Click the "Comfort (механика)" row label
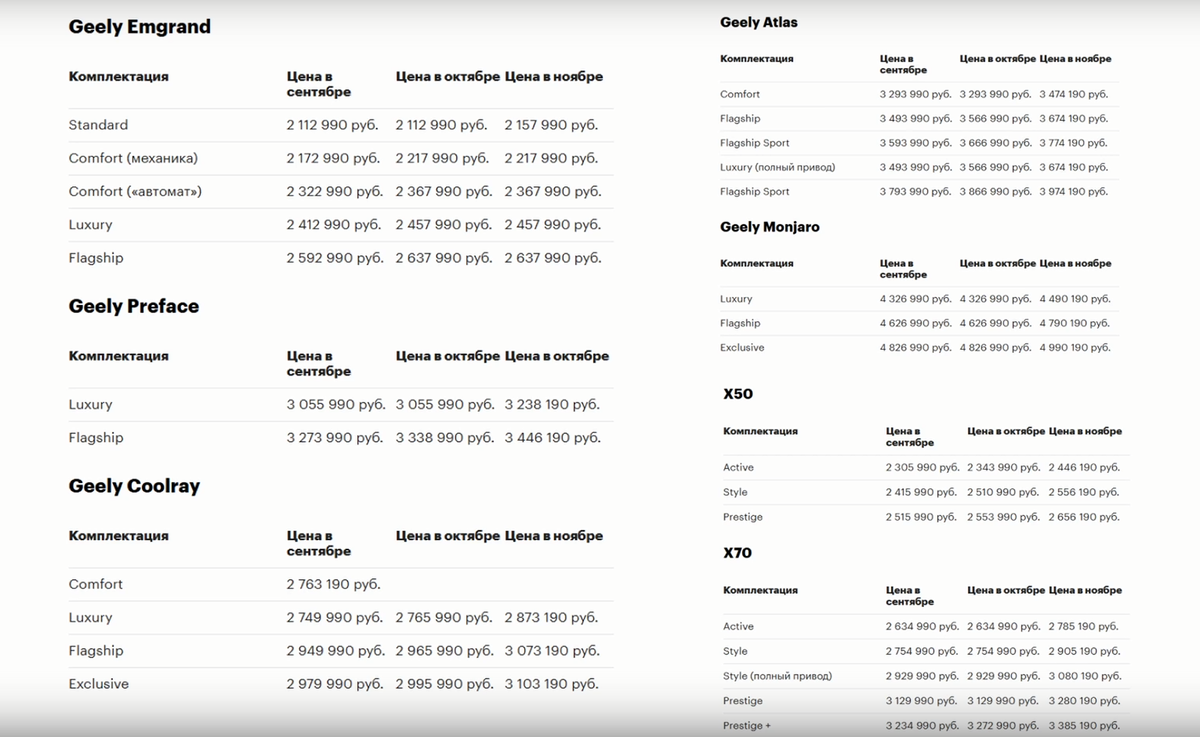Image resolution: width=1200 pixels, height=737 pixels. [x=133, y=158]
